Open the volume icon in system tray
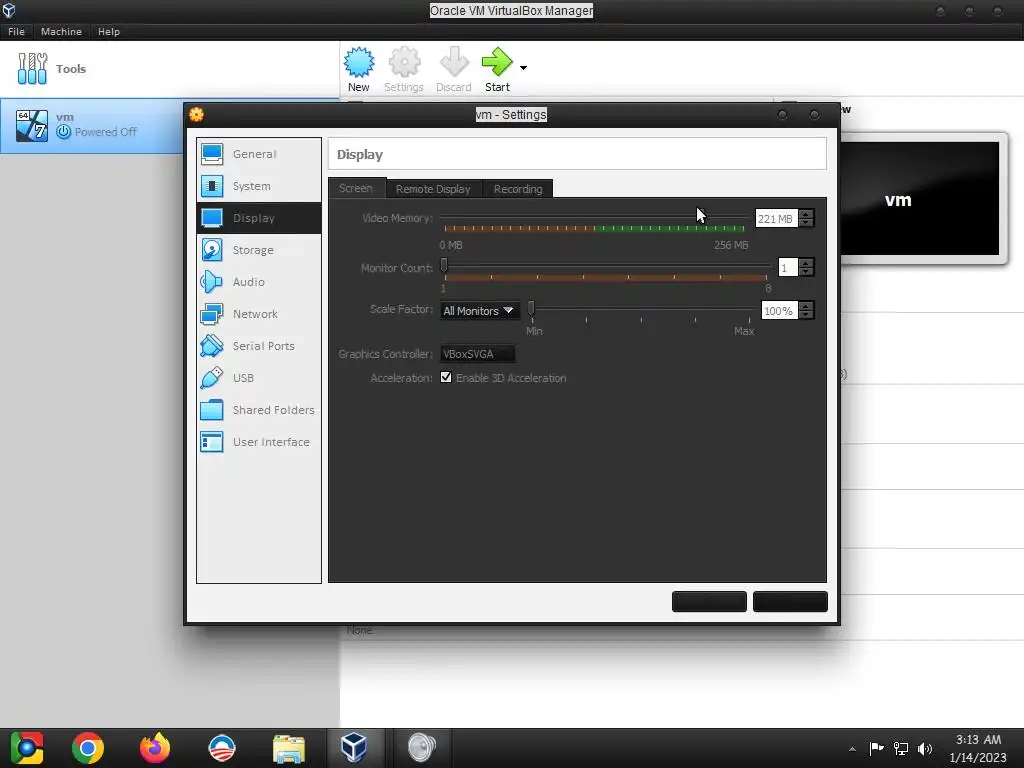Screen dimensions: 1024x768 pos(925,748)
